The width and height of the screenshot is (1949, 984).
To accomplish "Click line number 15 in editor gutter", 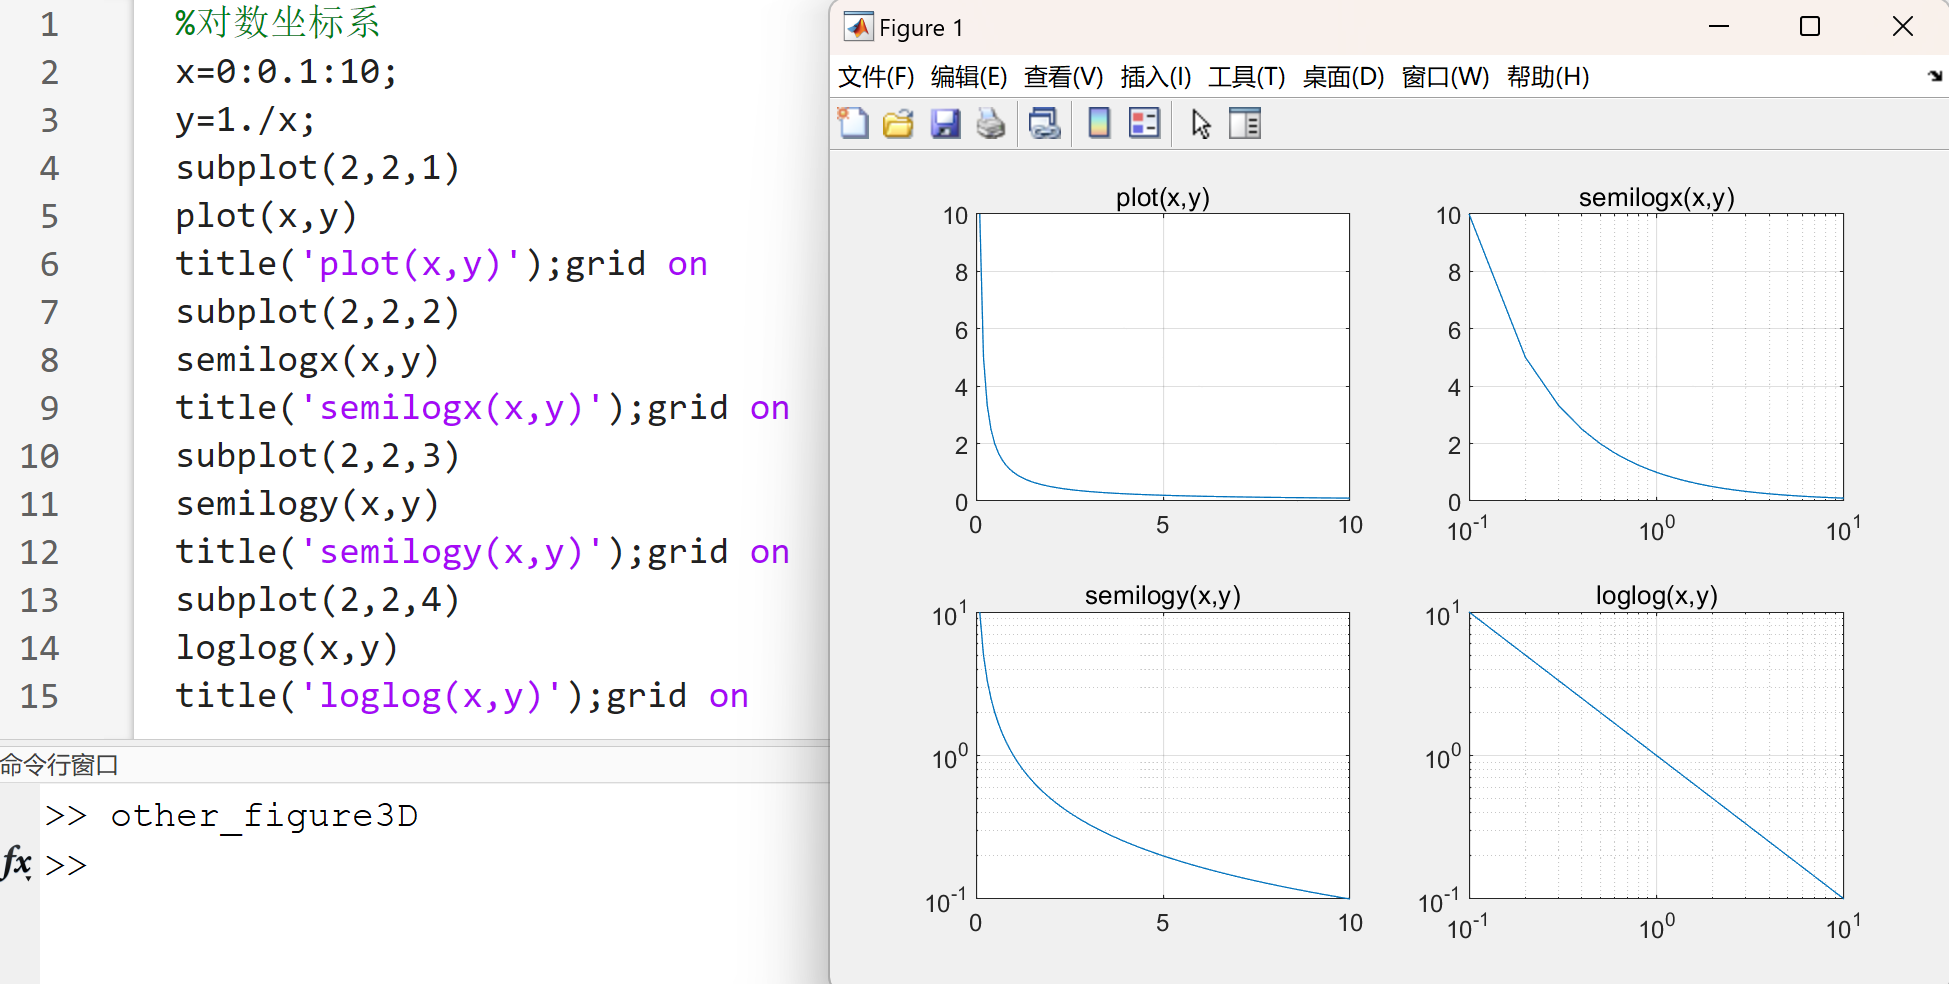I will coord(39,696).
